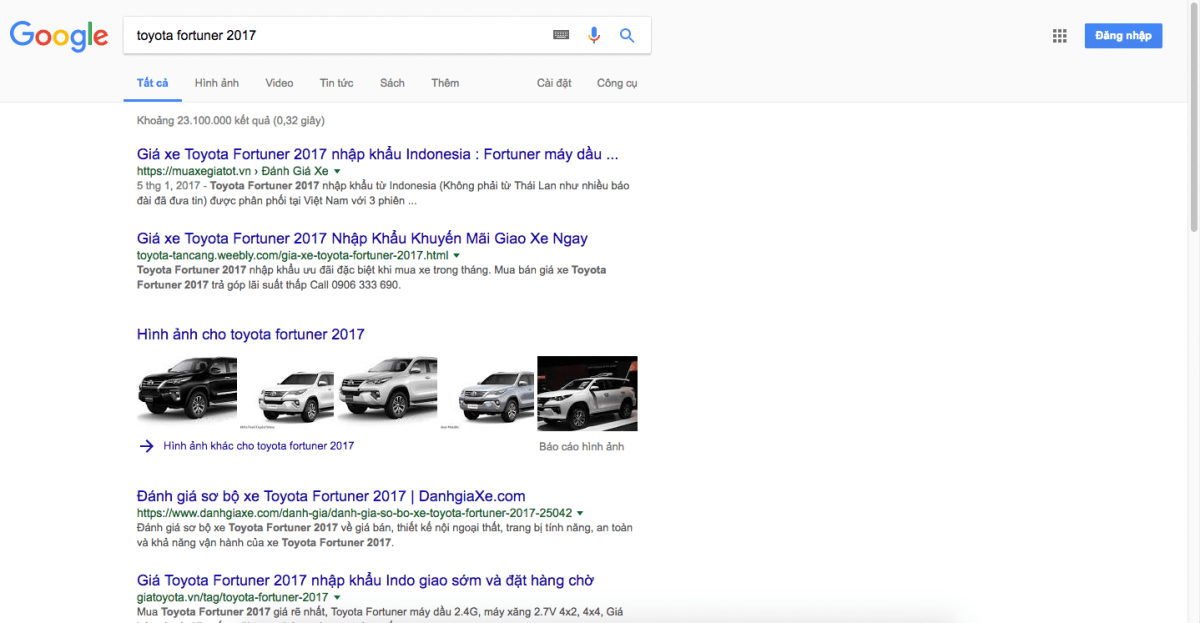Open the on-screen keyboard icon
The height and width of the screenshot is (623, 1200).
561,35
